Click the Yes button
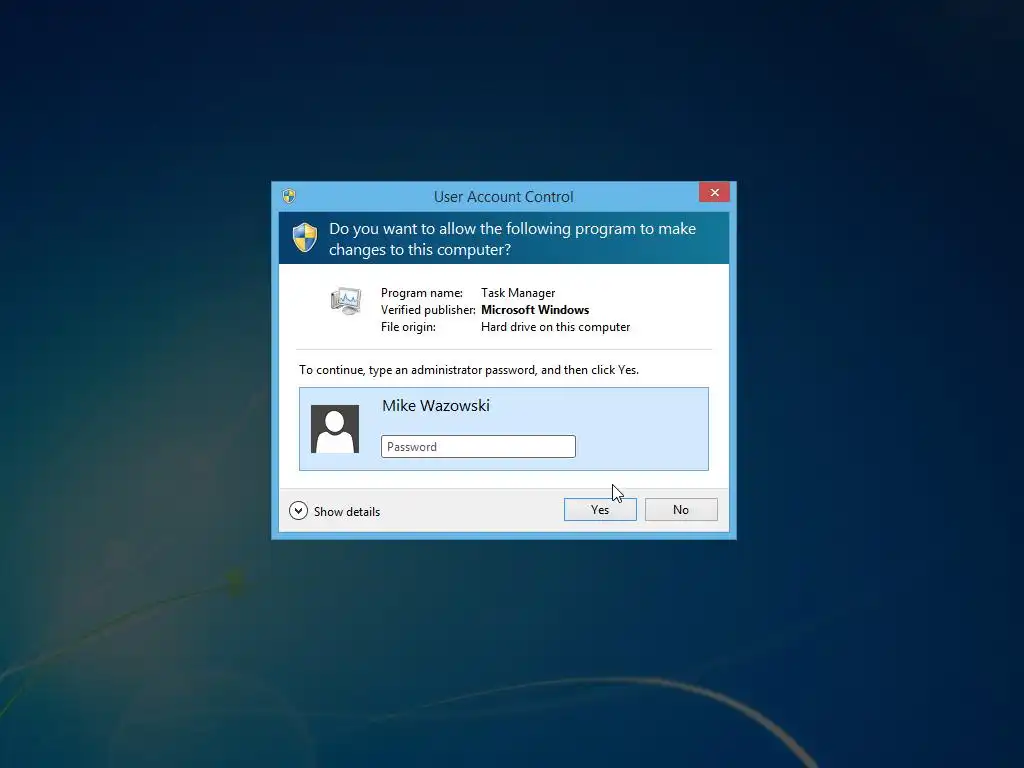This screenshot has height=768, width=1024. 600,509
